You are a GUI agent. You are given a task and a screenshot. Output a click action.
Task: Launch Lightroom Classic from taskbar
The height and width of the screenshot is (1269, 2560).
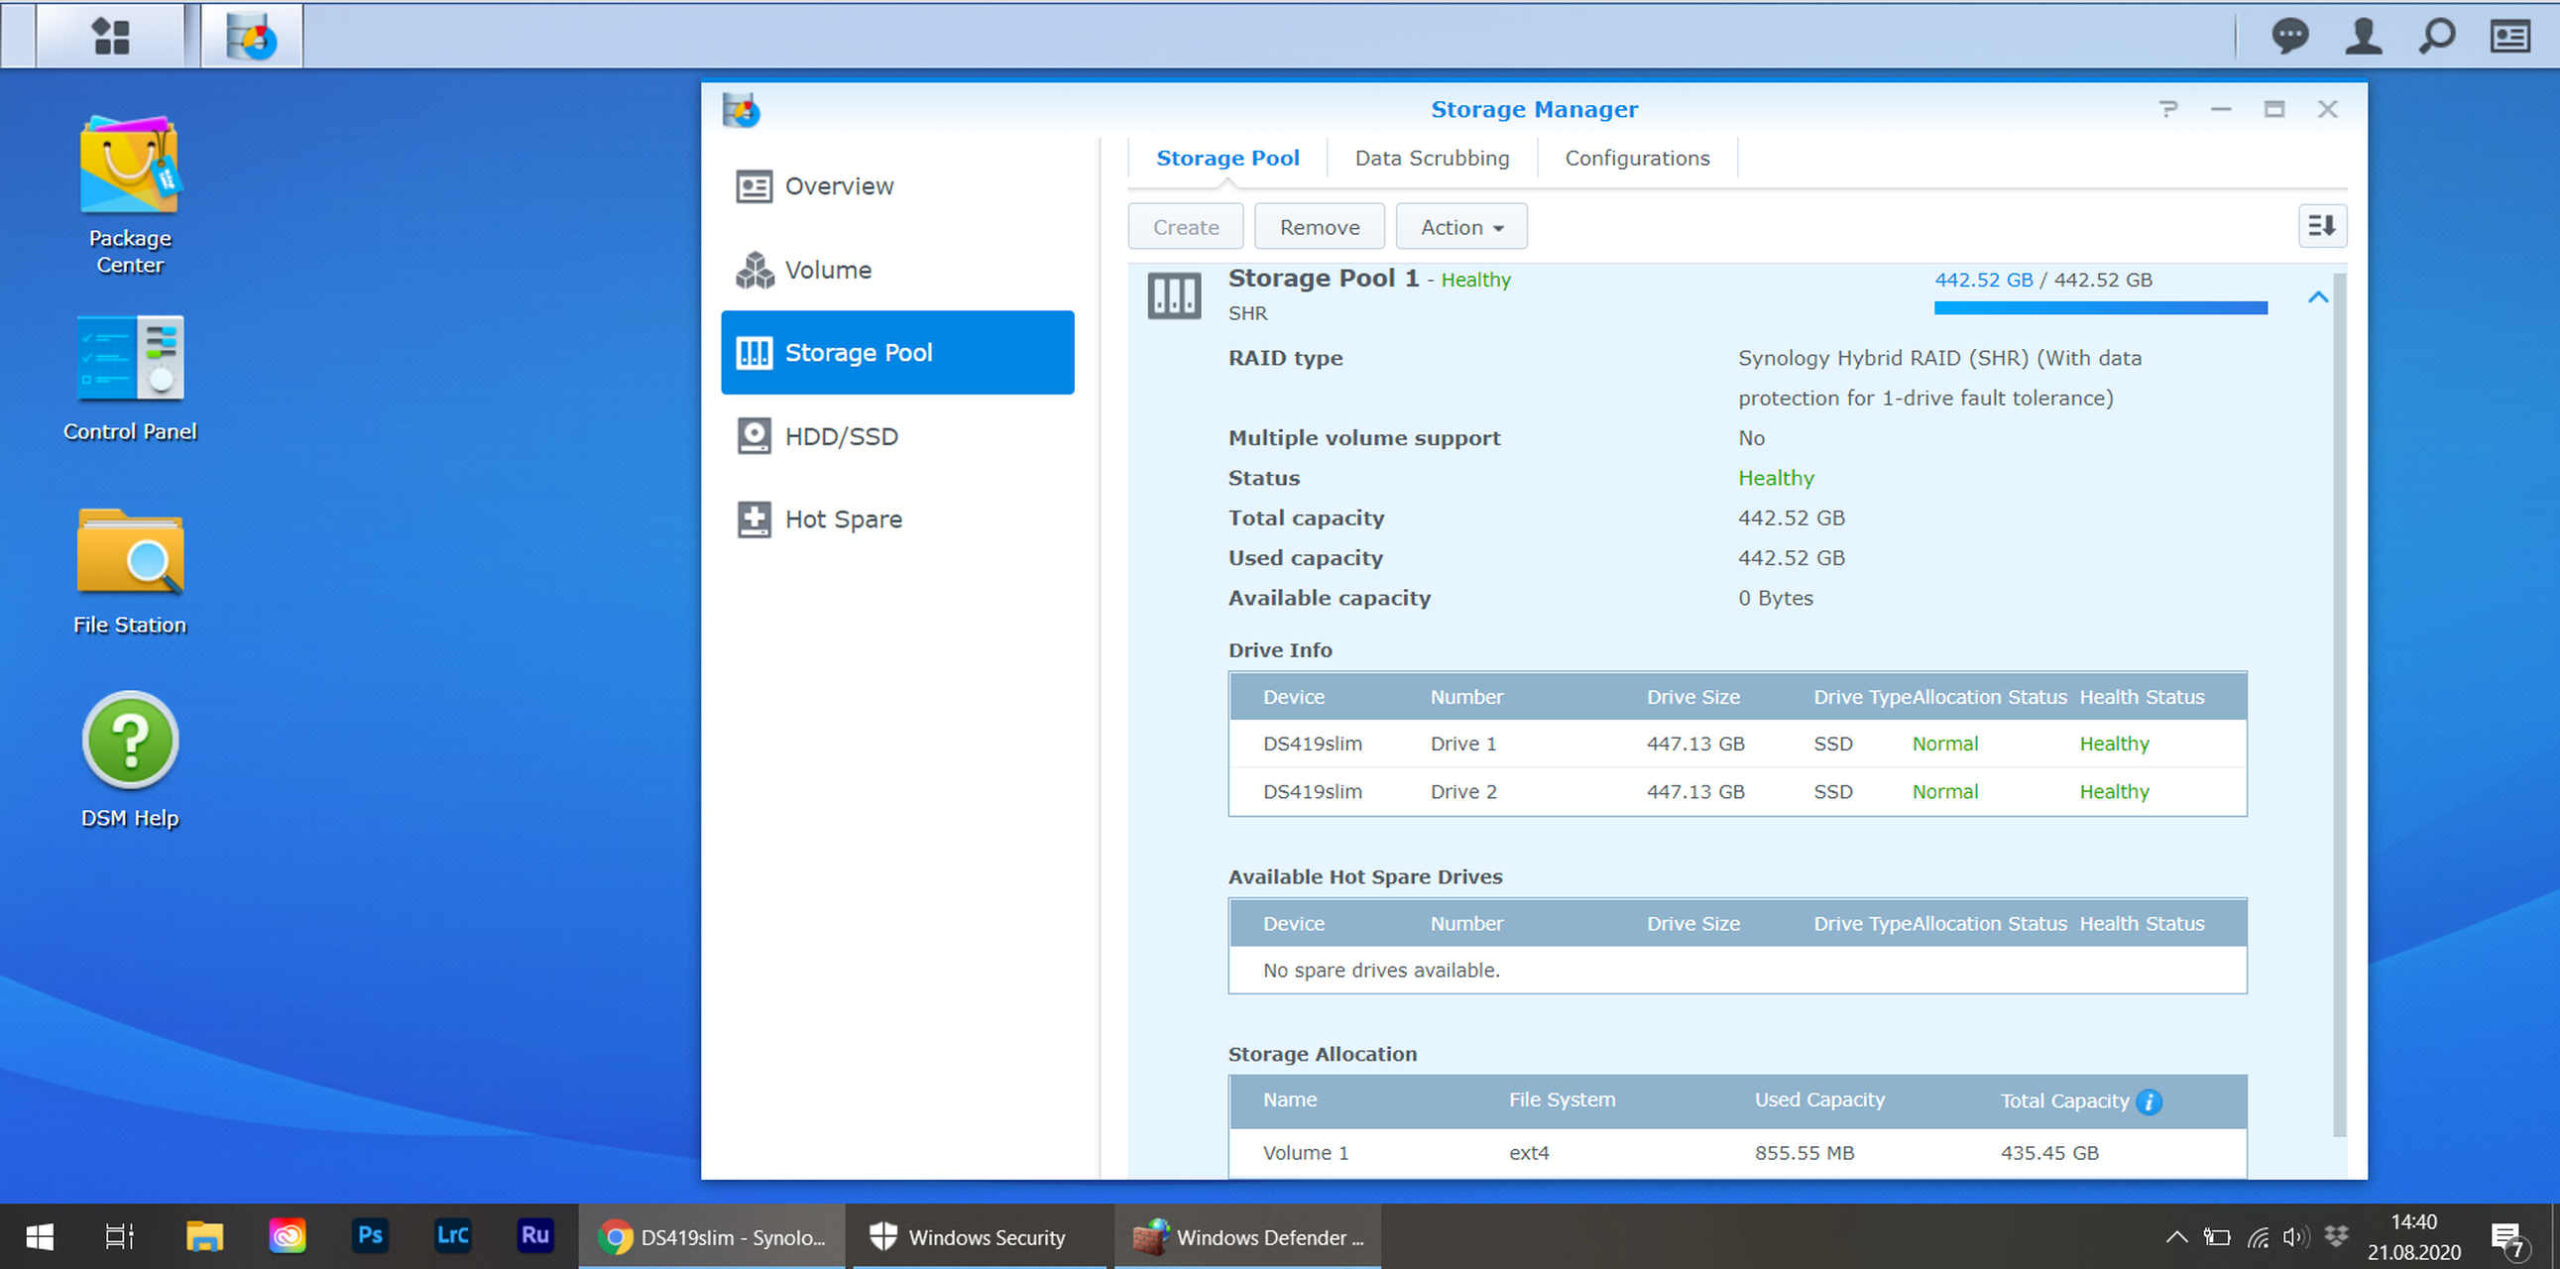453,1237
